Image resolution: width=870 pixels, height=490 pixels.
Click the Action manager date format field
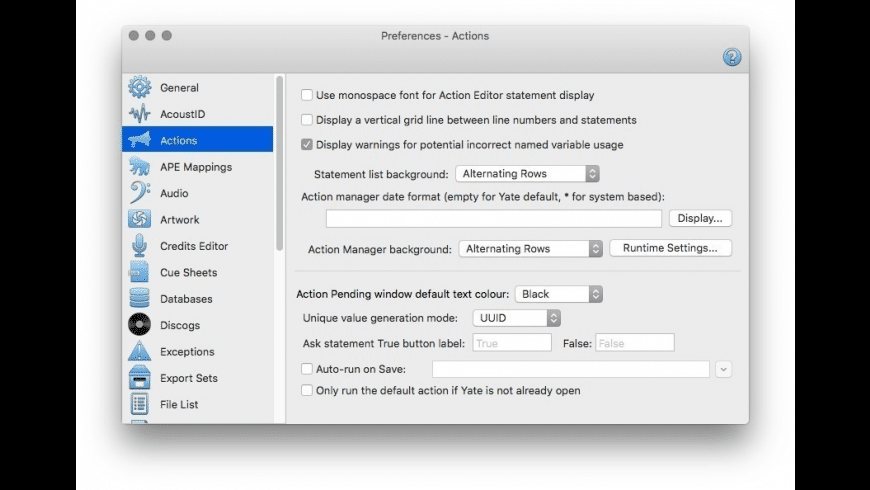(494, 219)
